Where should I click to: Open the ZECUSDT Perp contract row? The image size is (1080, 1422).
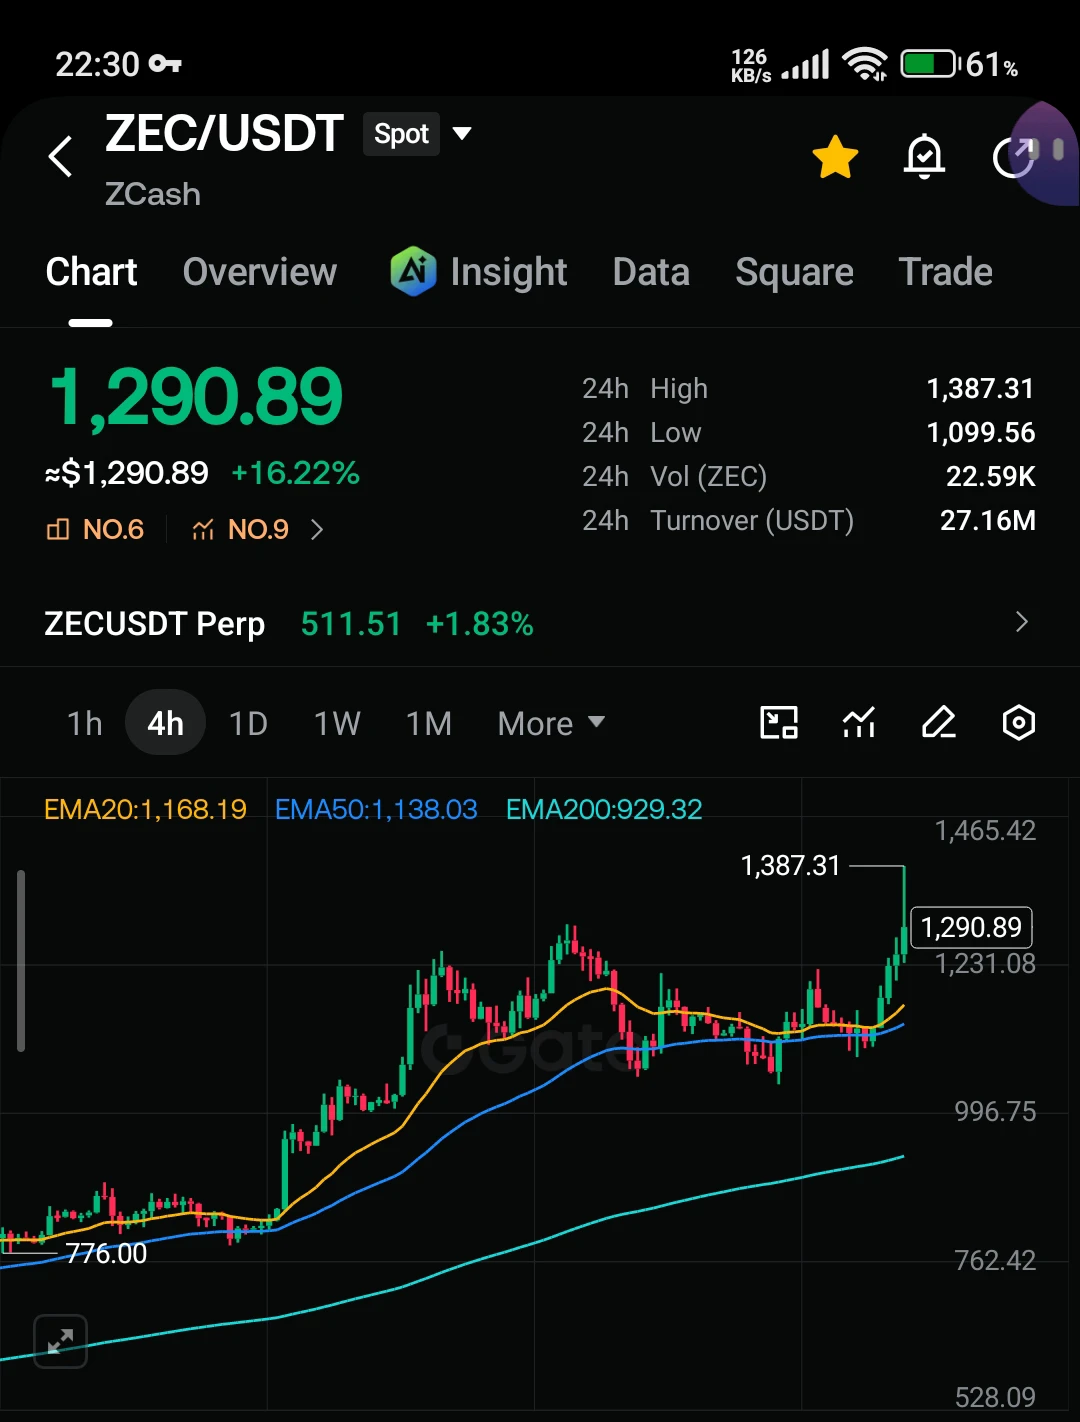540,623
